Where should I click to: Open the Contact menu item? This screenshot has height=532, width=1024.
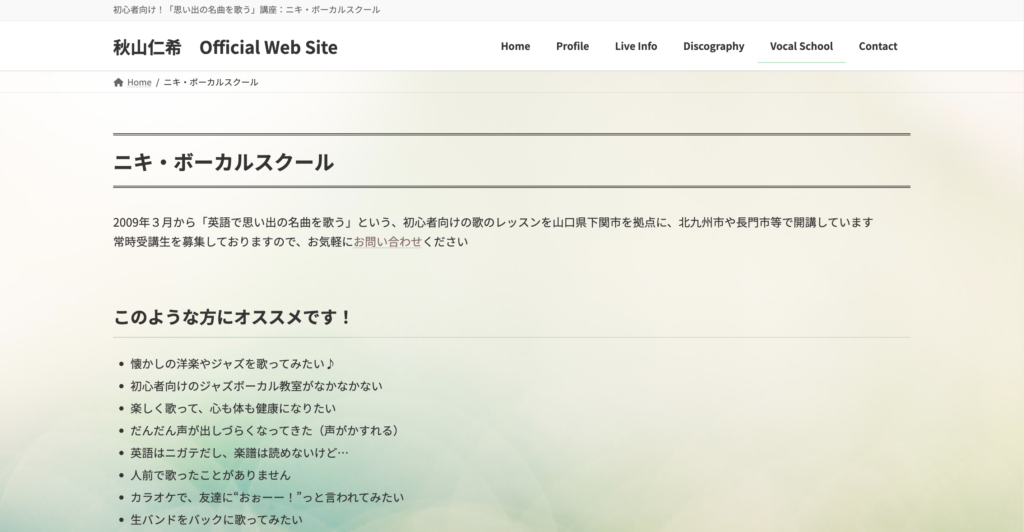(x=878, y=46)
